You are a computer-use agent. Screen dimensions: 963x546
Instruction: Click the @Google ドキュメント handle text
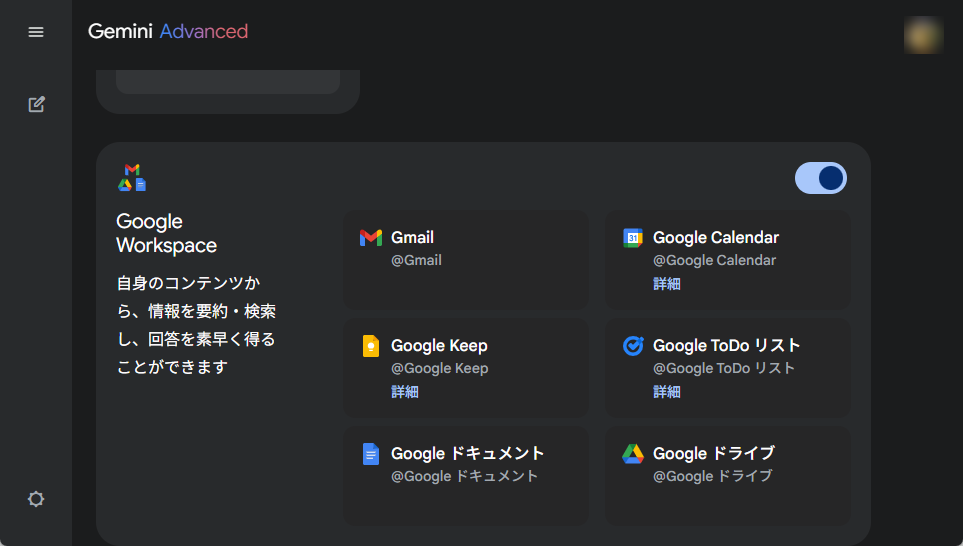[x=465, y=477]
